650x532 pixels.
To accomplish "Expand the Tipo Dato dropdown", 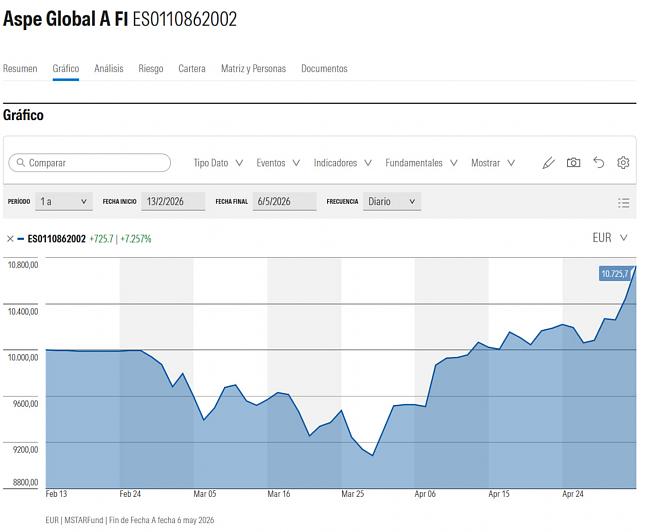I will click(218, 163).
